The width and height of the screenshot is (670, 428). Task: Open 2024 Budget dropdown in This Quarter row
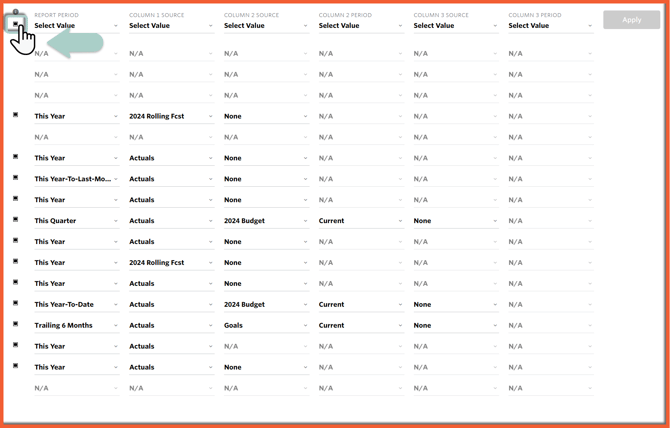(266, 221)
